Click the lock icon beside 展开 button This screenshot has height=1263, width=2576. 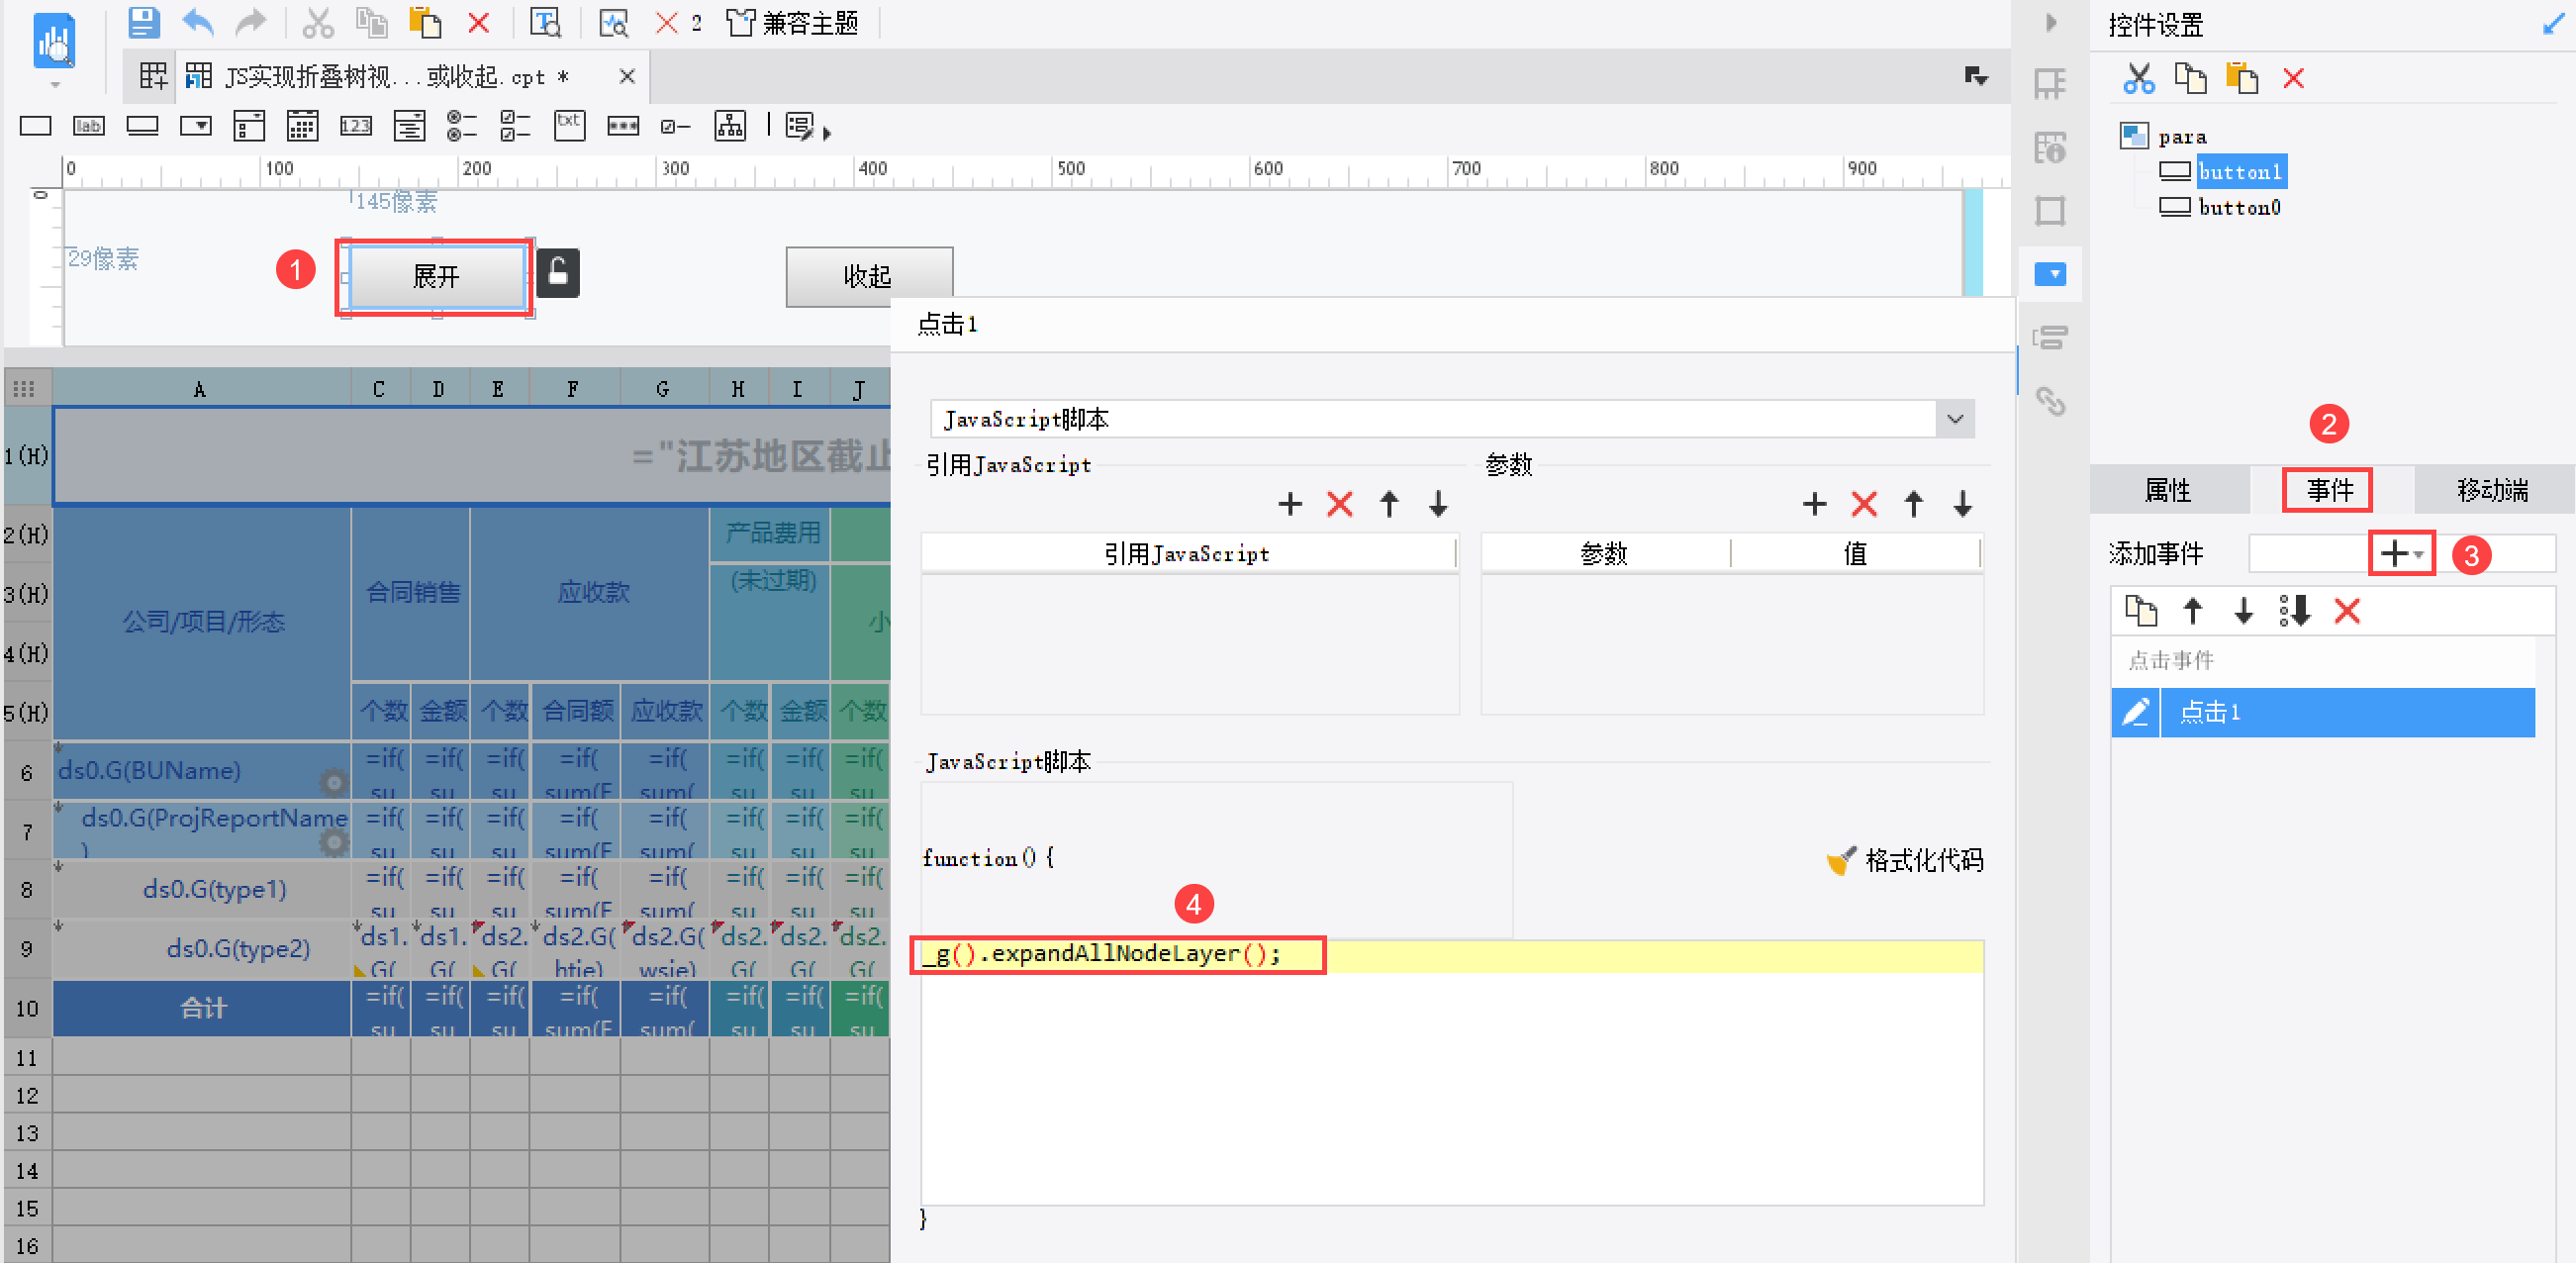tap(558, 272)
